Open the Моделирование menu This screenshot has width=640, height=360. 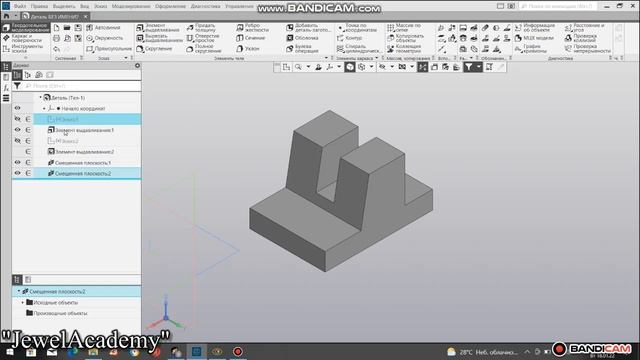[131, 6]
